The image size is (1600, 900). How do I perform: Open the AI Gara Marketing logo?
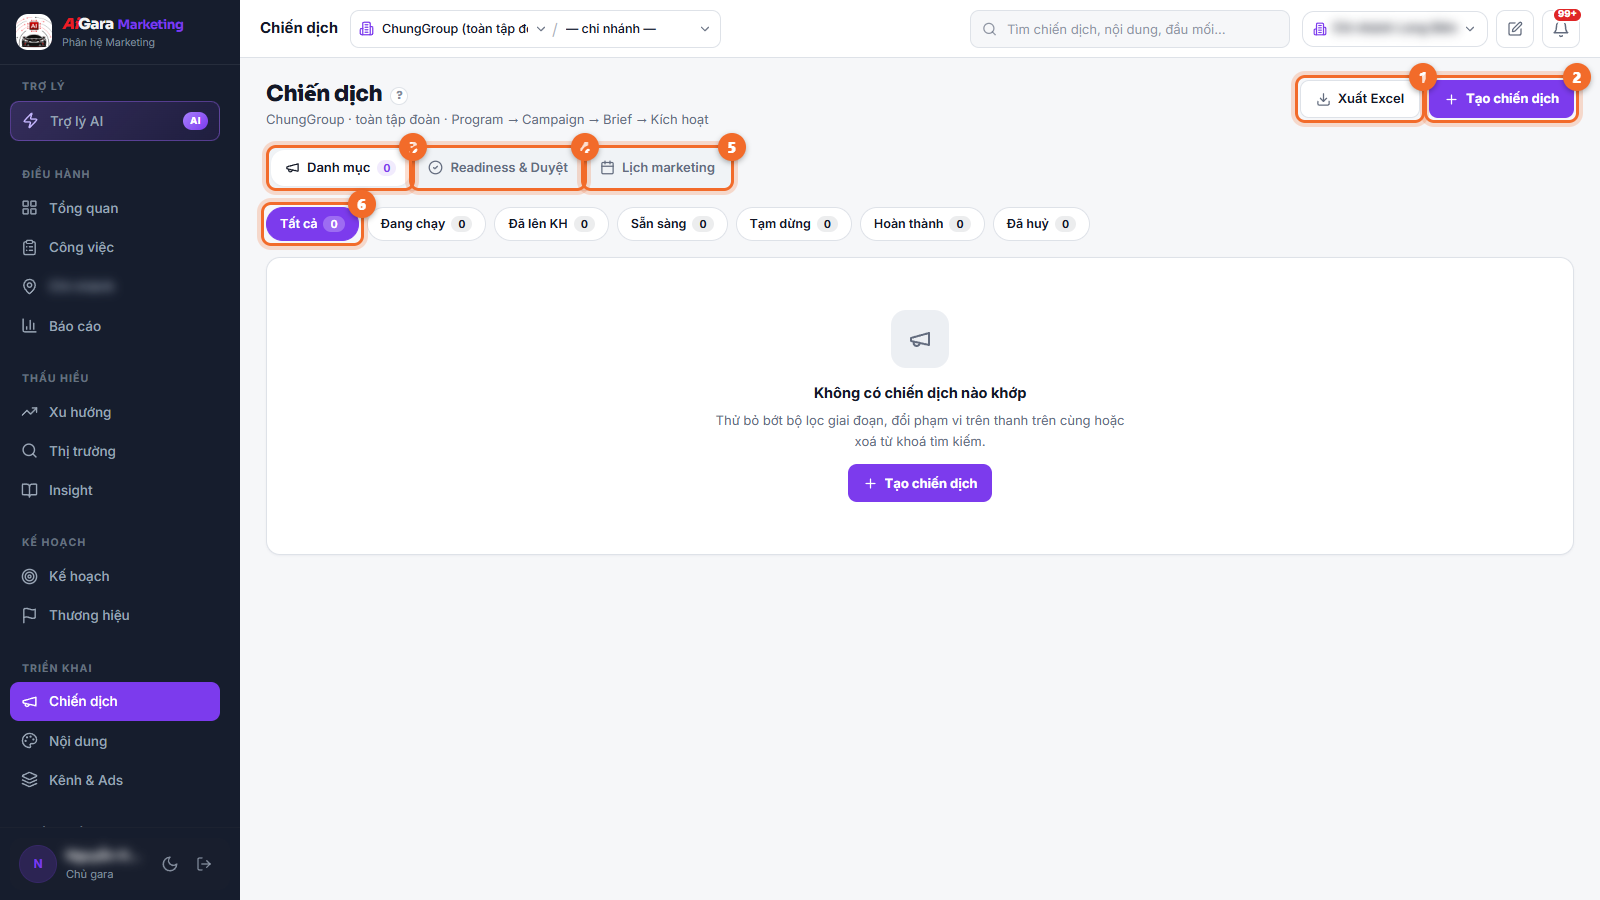point(34,31)
